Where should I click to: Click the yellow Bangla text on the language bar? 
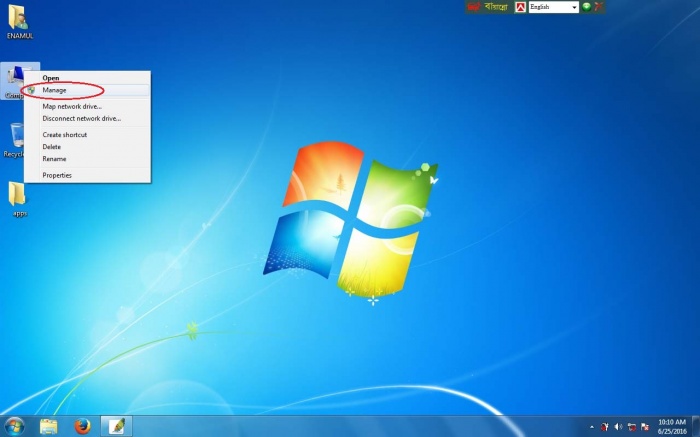pyautogui.click(x=496, y=7)
